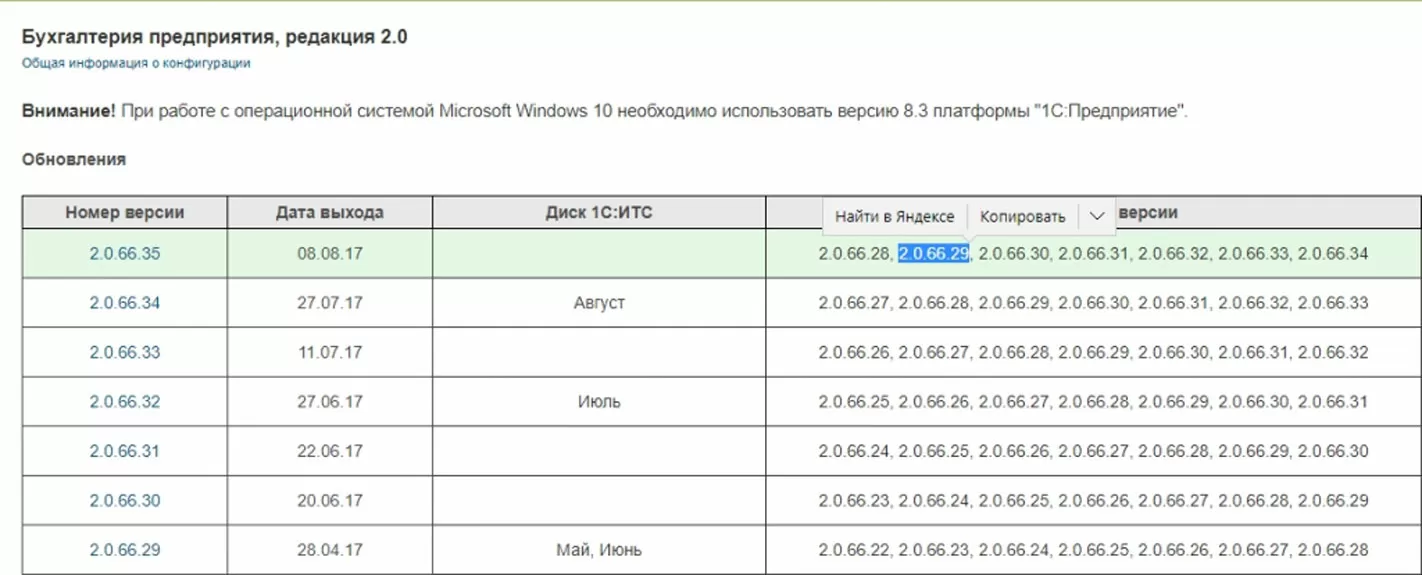Click the Июль disk cell
1422x575 pixels.
[598, 402]
